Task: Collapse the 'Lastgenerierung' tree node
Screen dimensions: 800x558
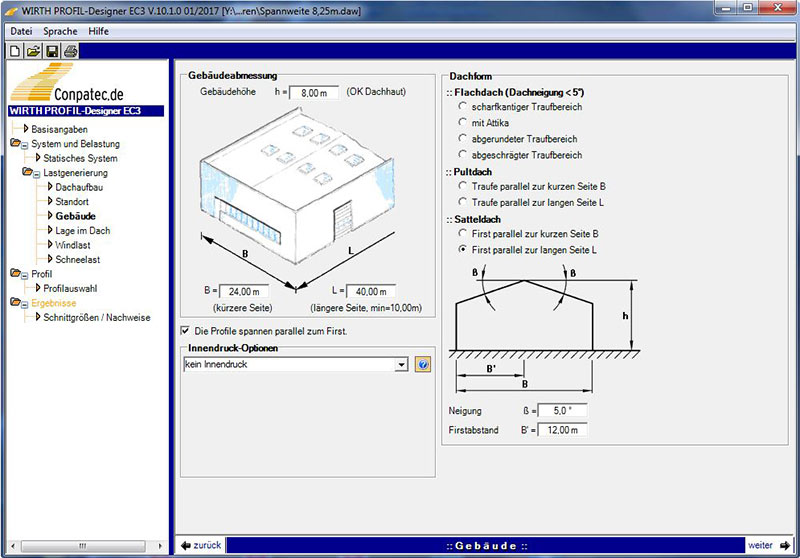Action: [x=36, y=173]
